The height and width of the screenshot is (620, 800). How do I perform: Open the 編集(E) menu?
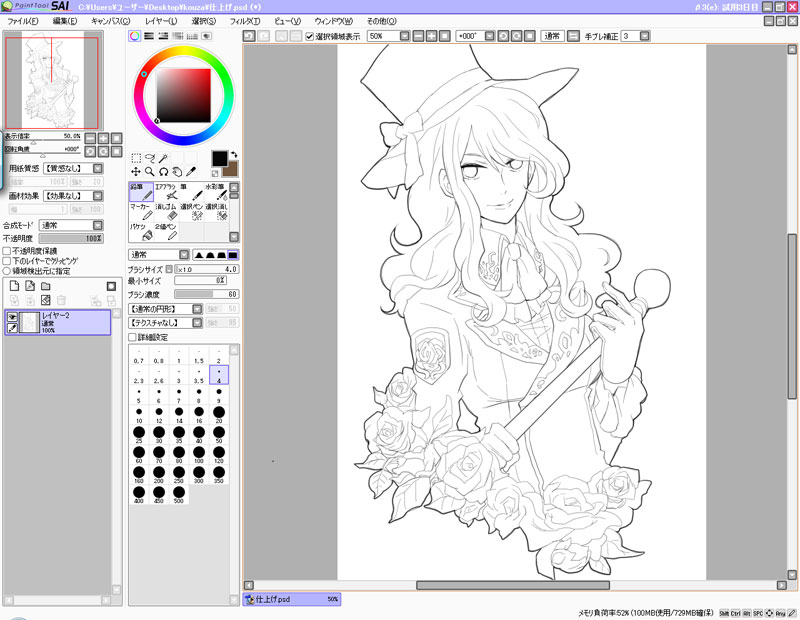coord(65,21)
